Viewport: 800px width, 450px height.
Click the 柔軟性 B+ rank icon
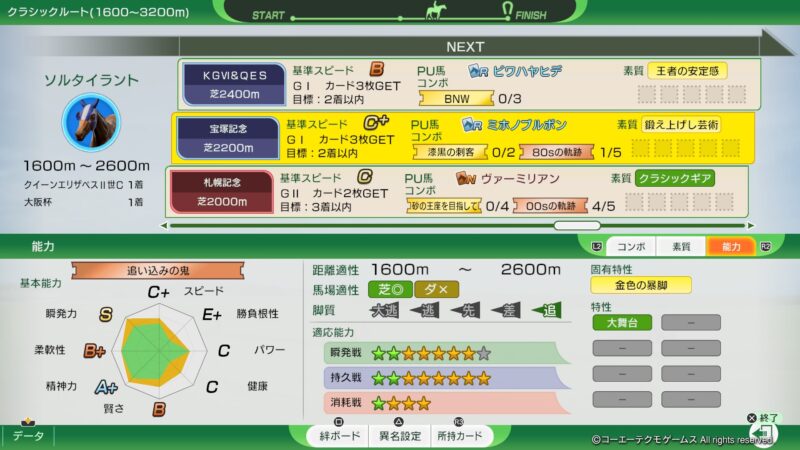click(x=94, y=351)
